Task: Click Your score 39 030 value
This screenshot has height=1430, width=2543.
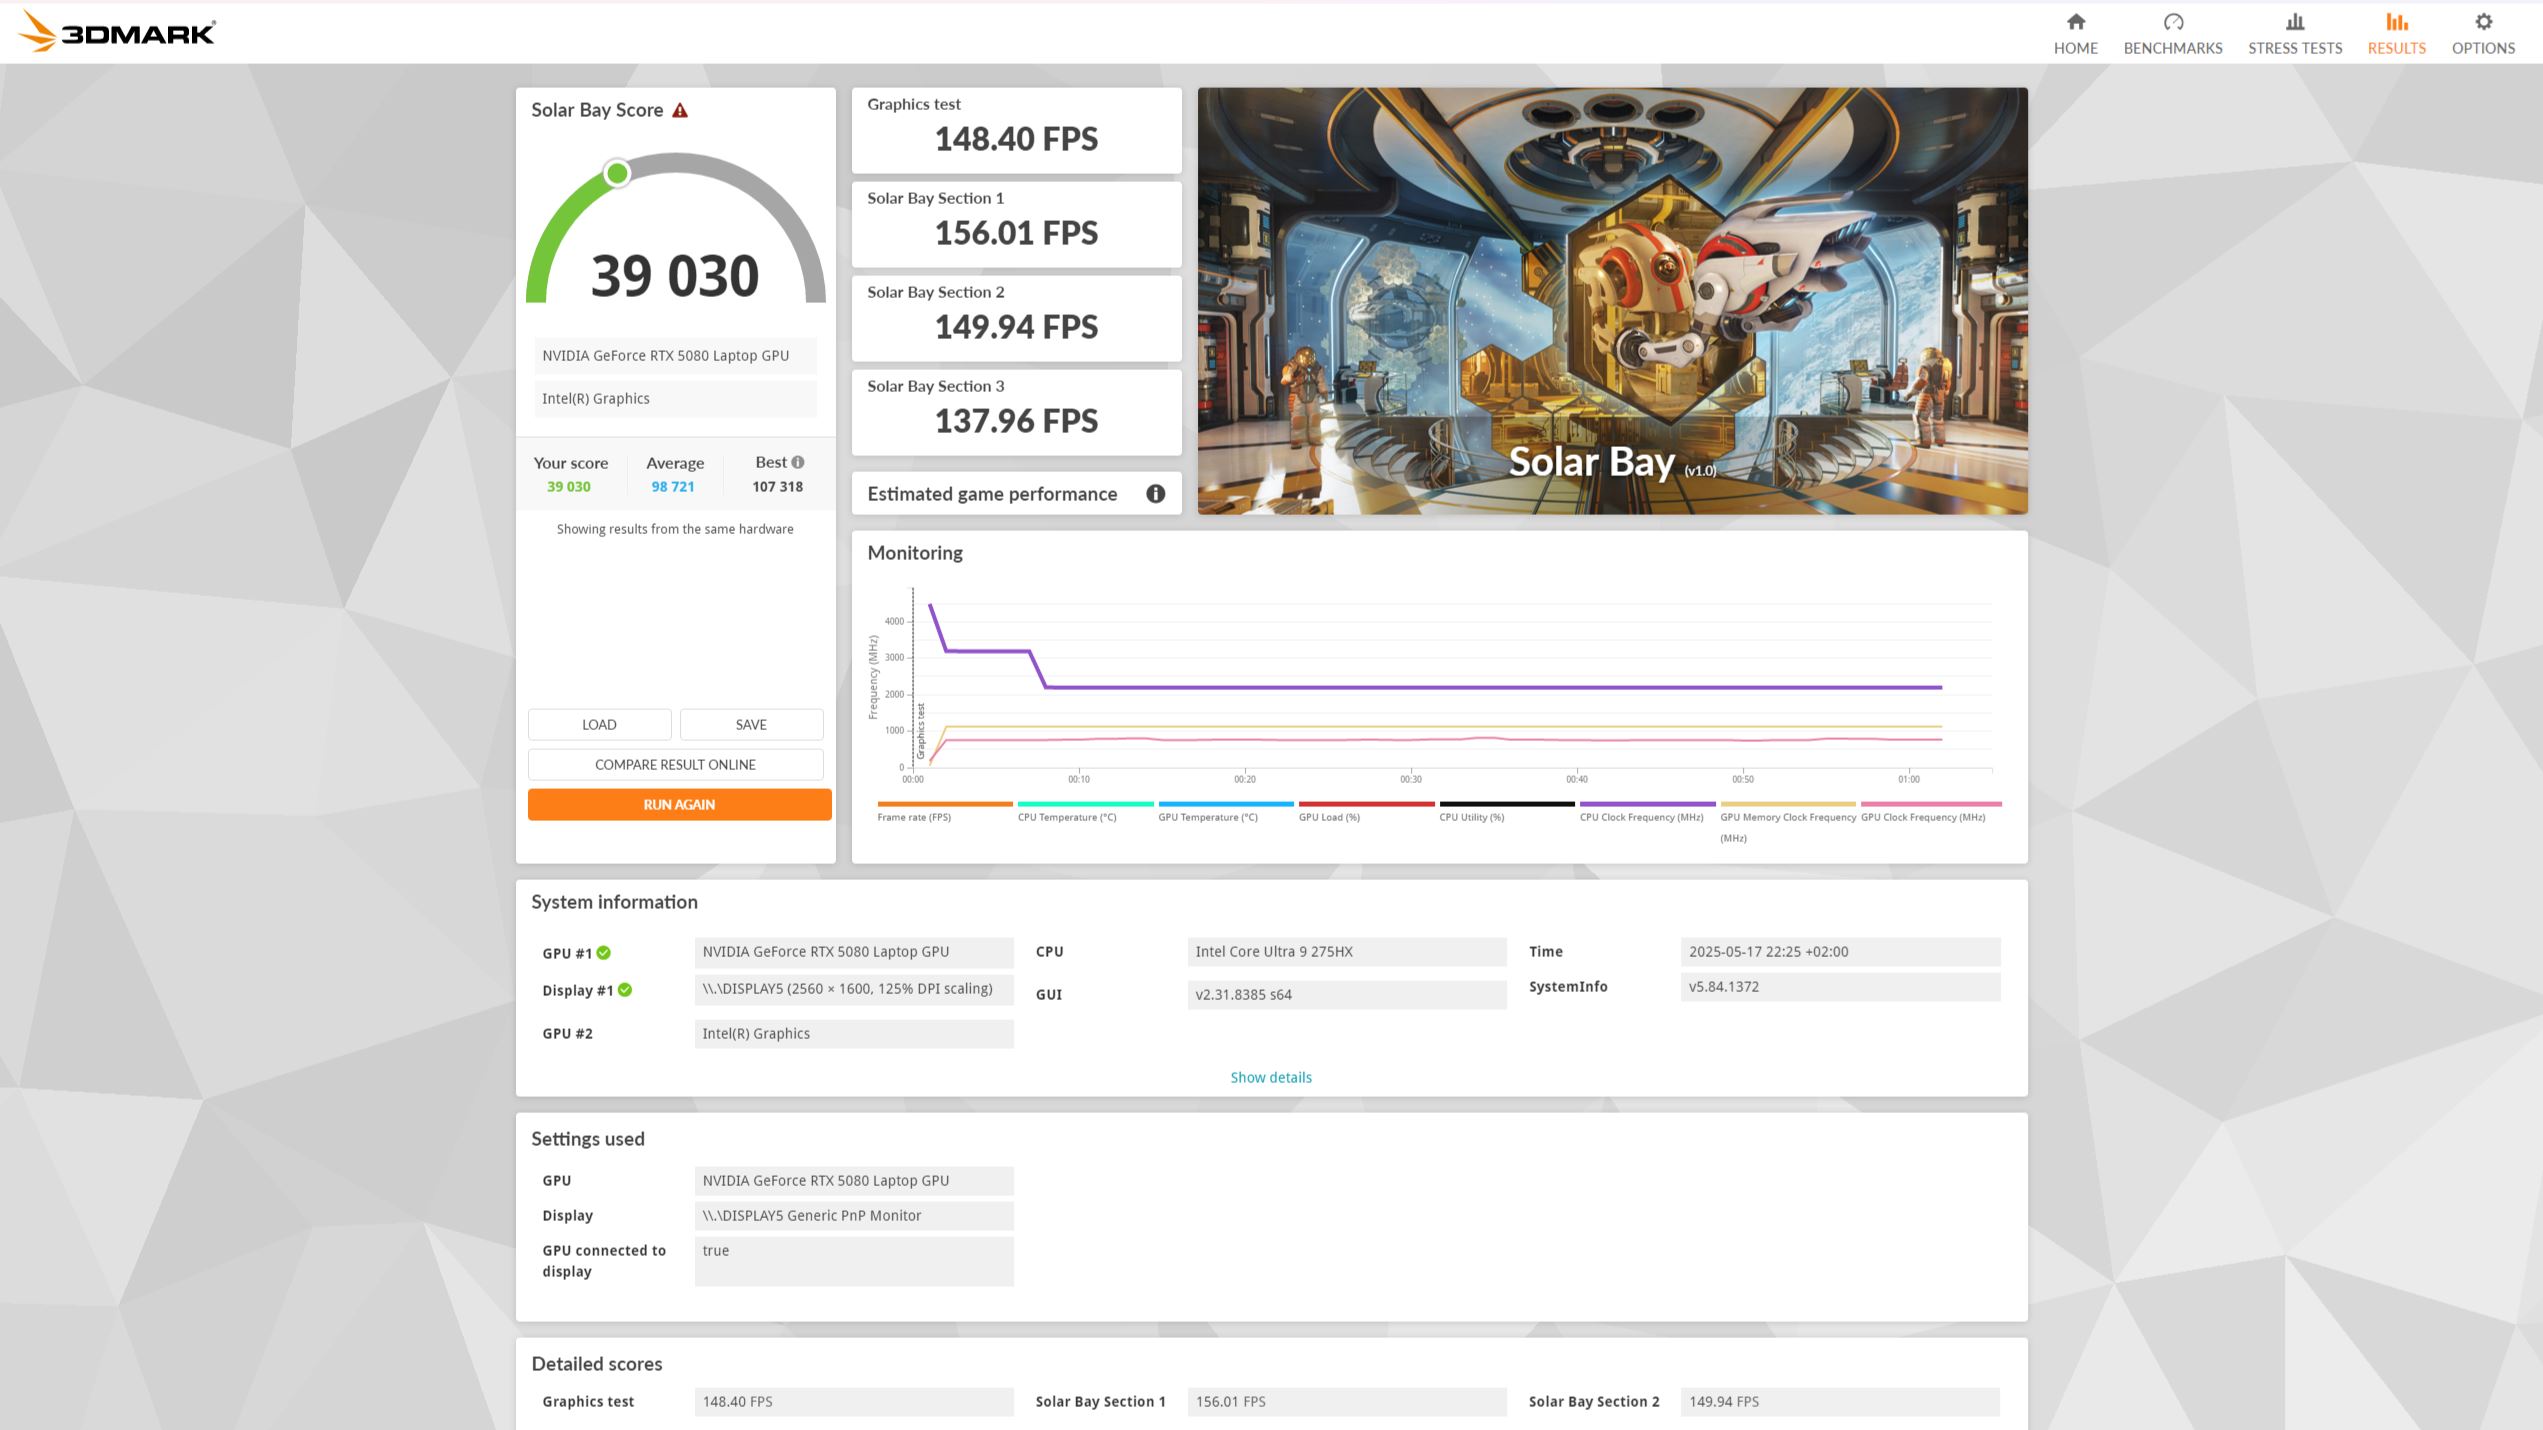Action: [568, 487]
